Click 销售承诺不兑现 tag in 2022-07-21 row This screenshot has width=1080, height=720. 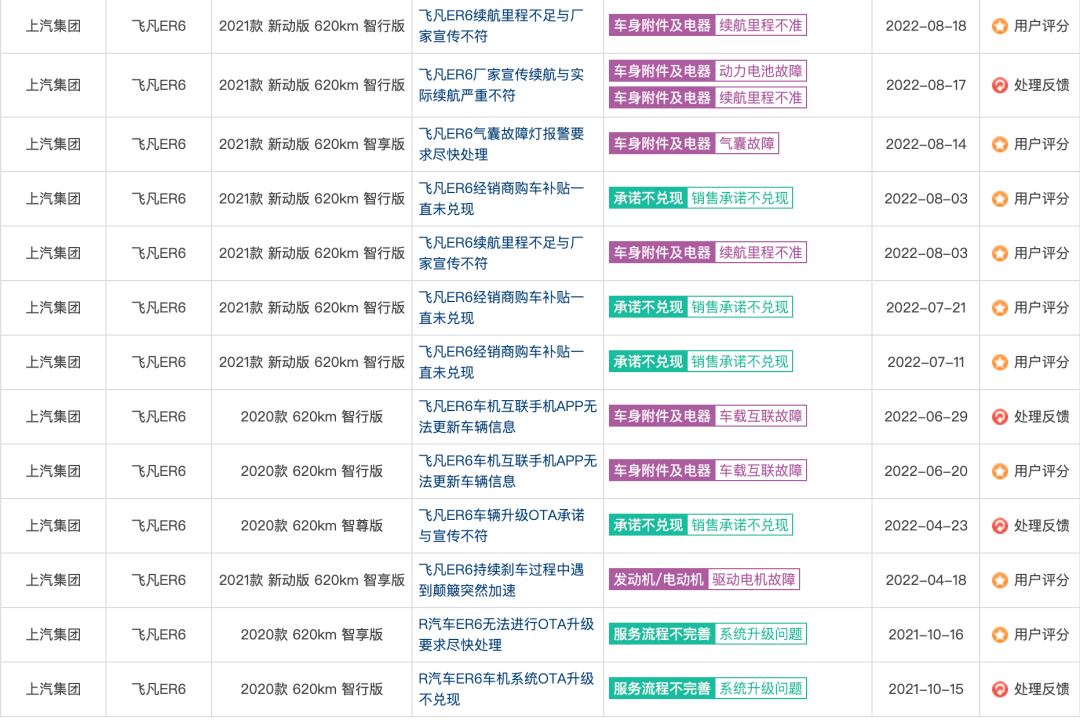[740, 307]
